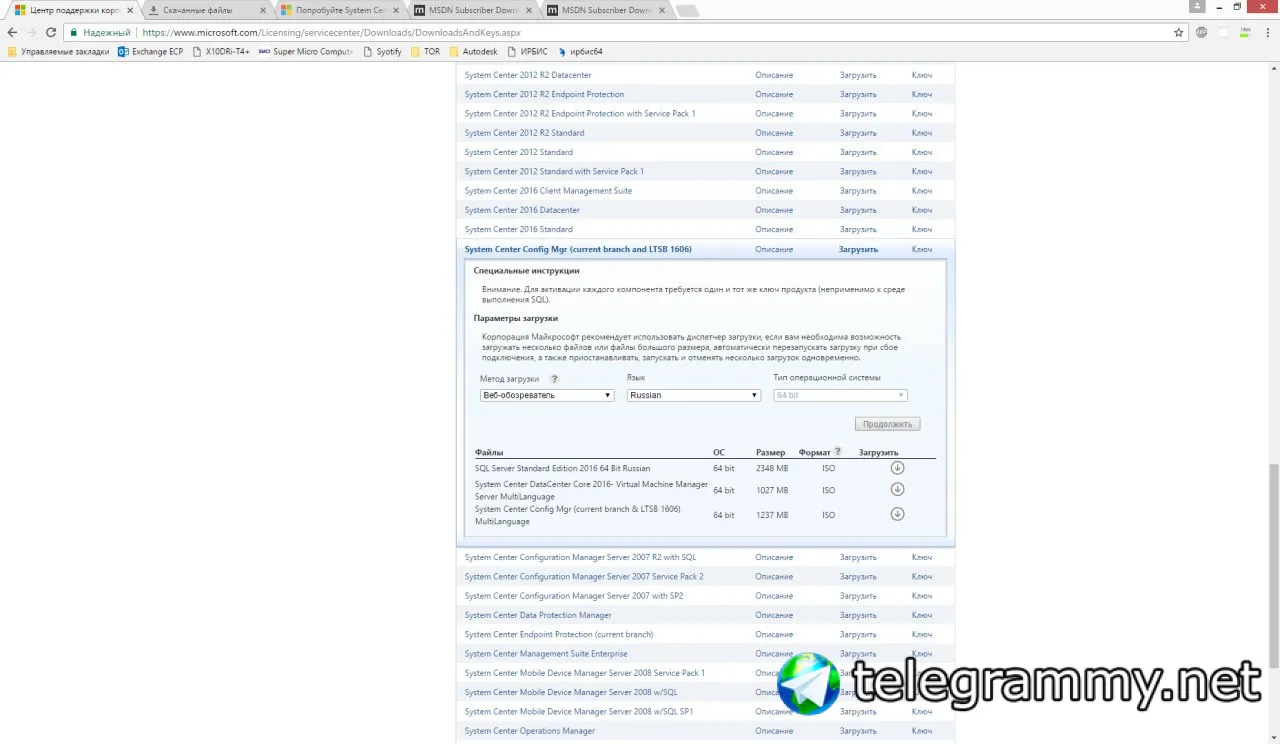Viewport: 1280px width, 744px height.
Task: Click Ключ for System Center Operations Manager
Action: point(922,731)
